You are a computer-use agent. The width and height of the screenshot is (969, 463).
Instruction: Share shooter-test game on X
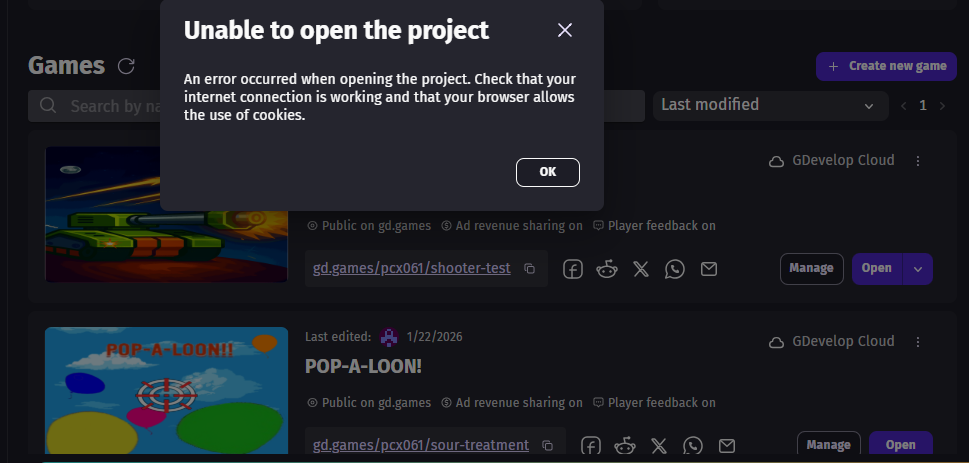pyautogui.click(x=641, y=269)
